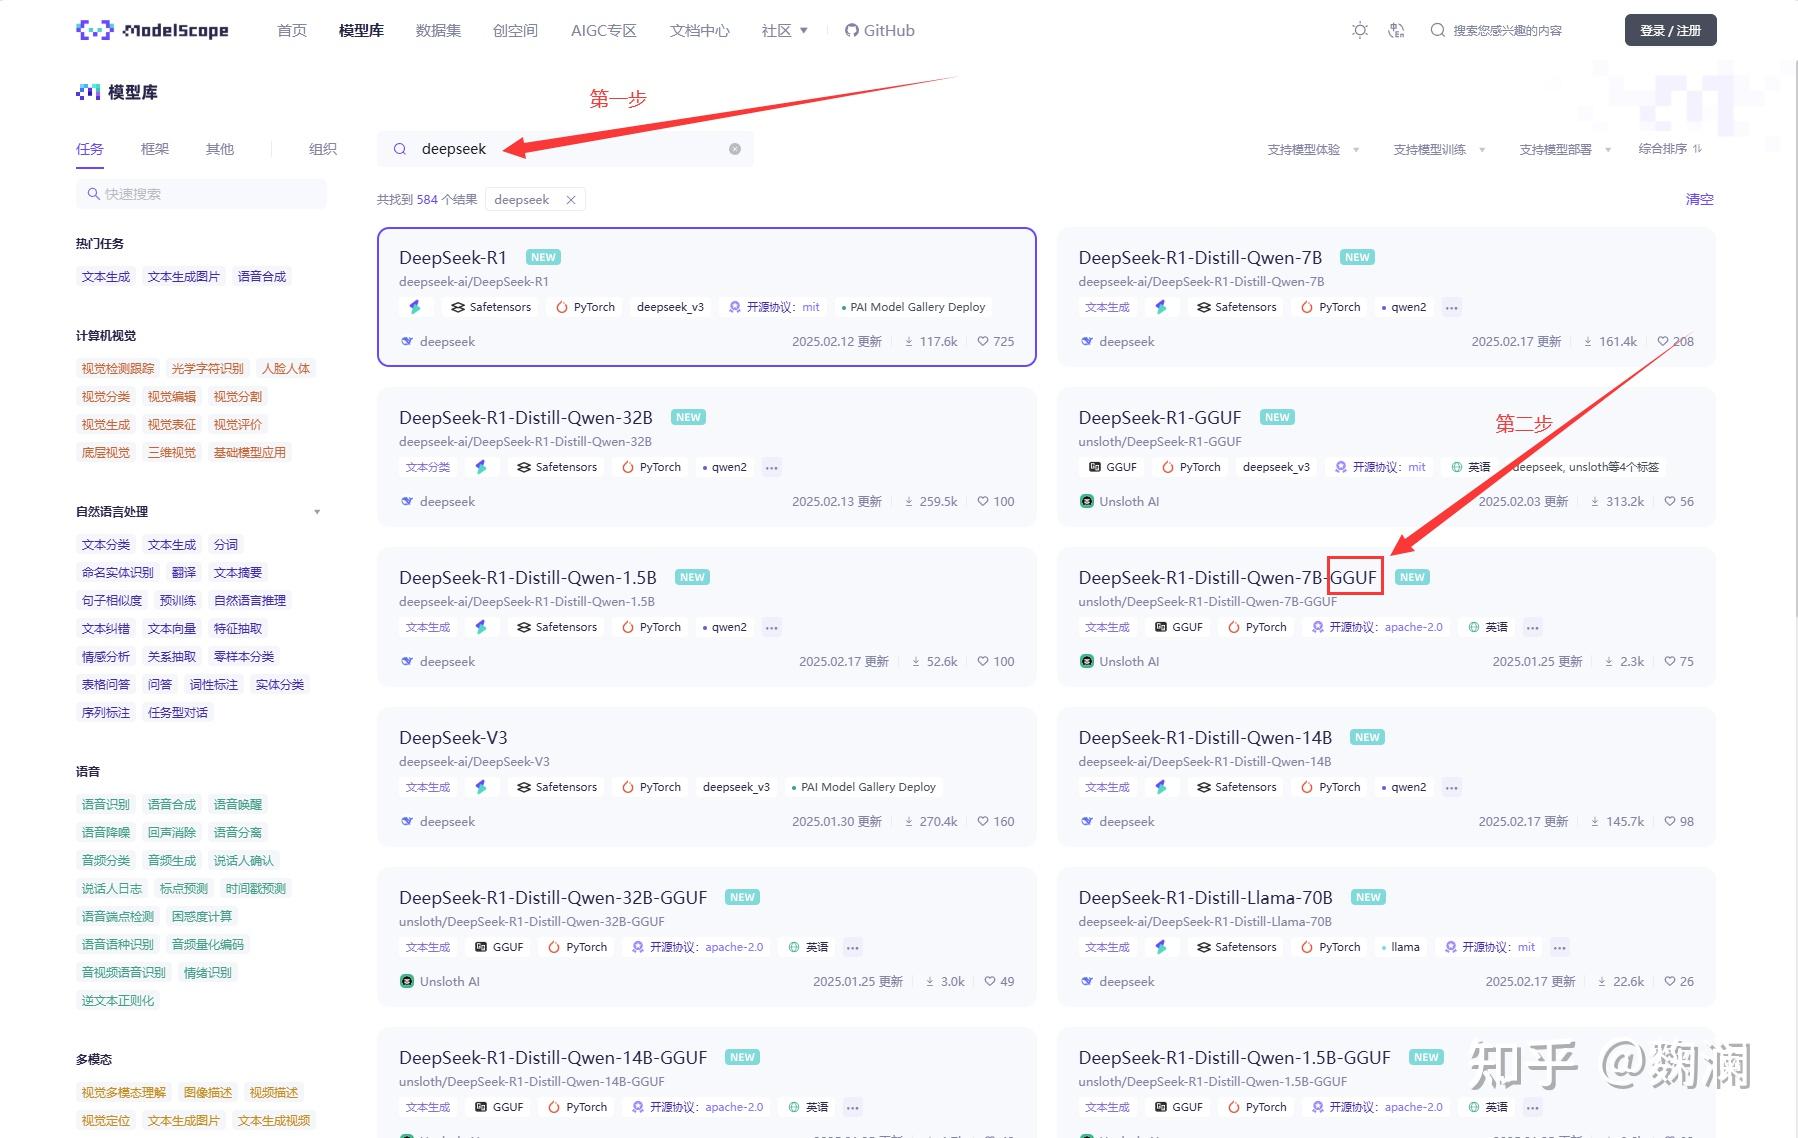Click the unsloth/DeepSeek-R1-GGUF path text

1160,442
